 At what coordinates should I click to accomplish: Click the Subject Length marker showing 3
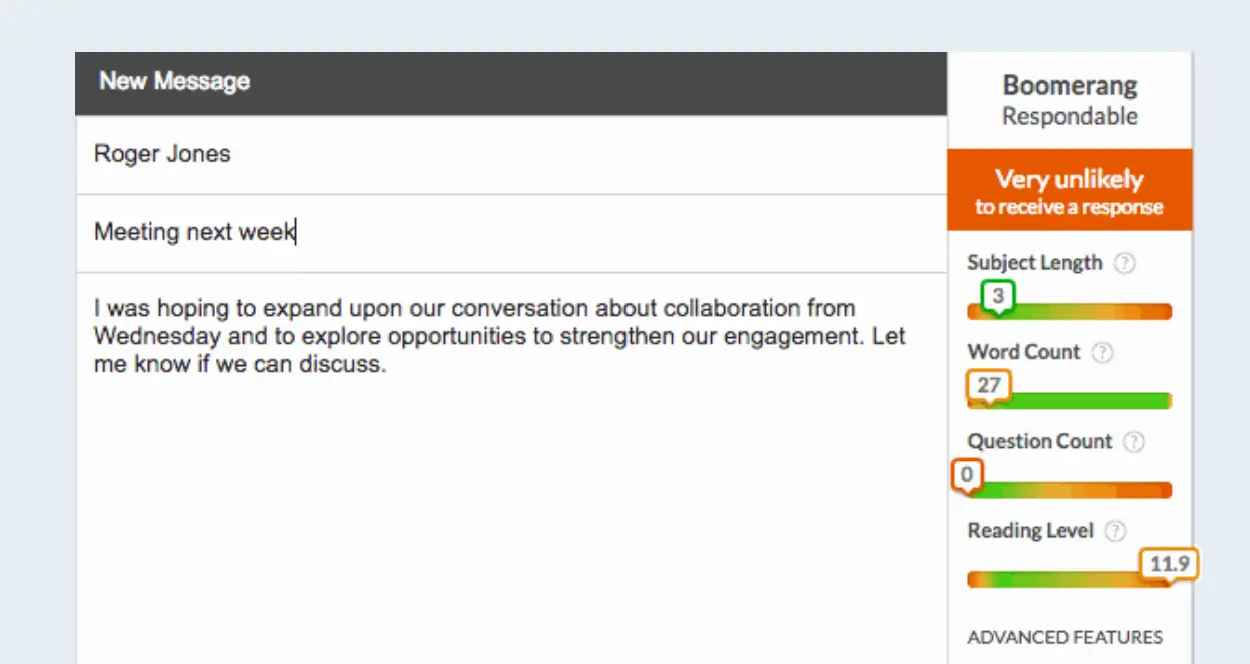(x=997, y=296)
